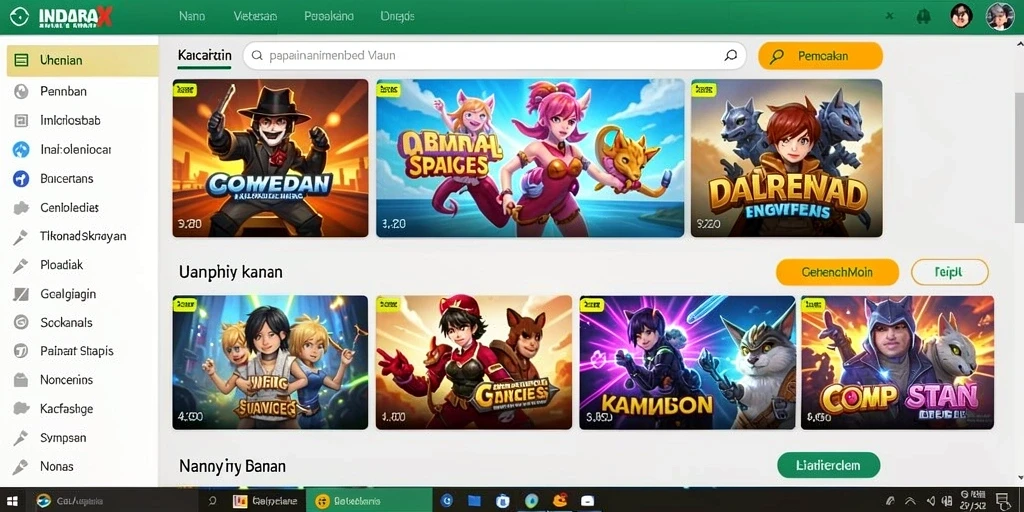This screenshot has height=512, width=1024.
Task: Click the magnifier icon inside search bar
Action: tap(731, 56)
